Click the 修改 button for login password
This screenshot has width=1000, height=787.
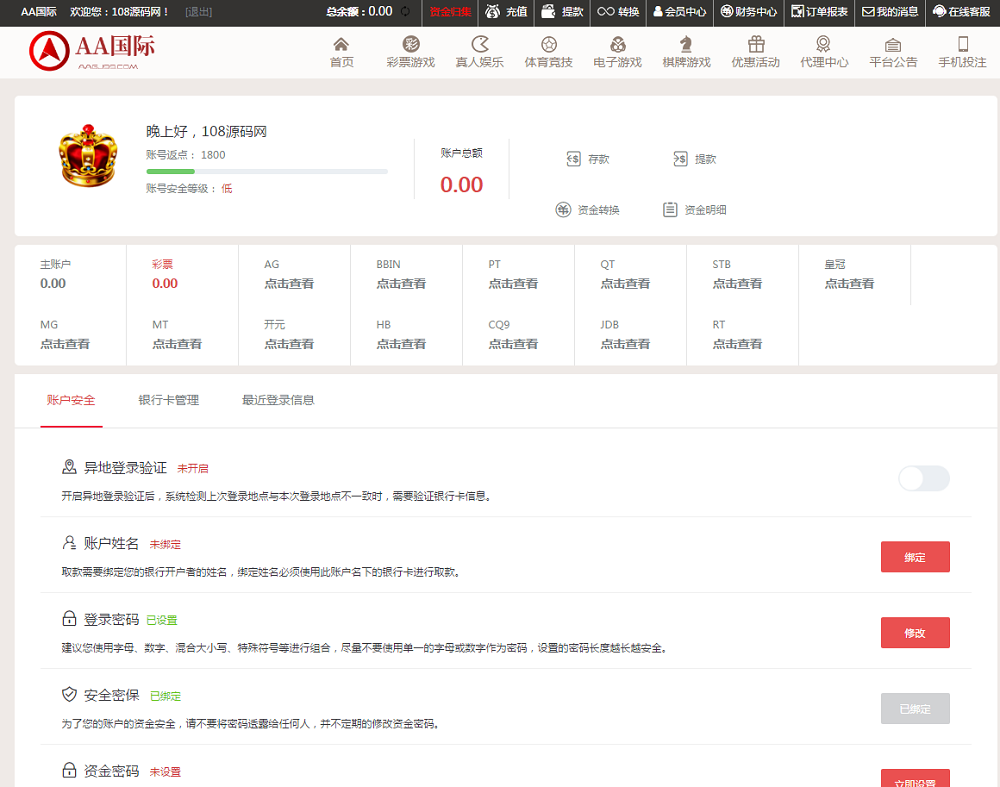[x=914, y=632]
